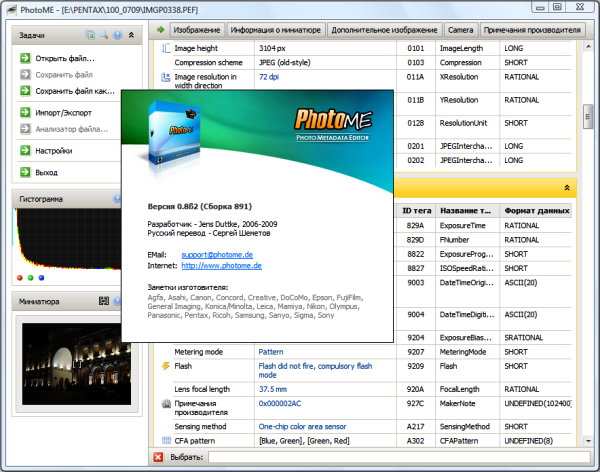The width and height of the screenshot is (600, 472).
Task: Click the Lens focal length label
Action: (202, 389)
